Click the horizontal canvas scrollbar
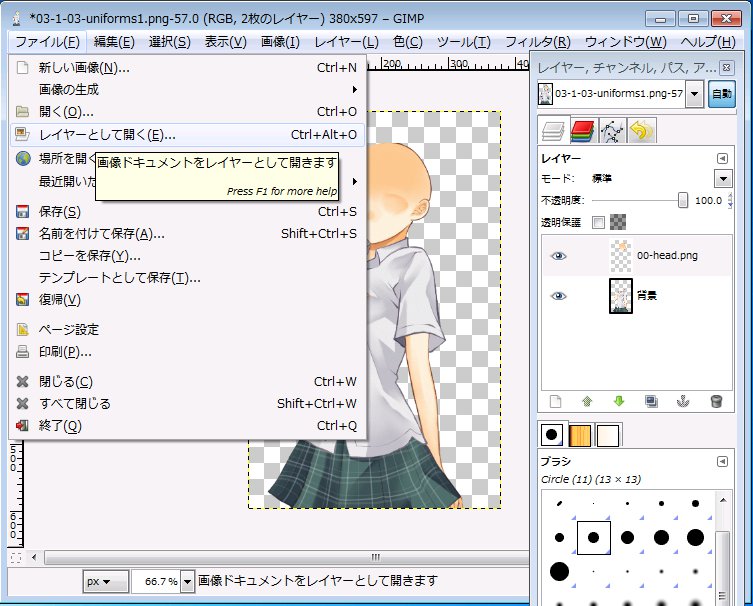Image resolution: width=753 pixels, height=606 pixels. coord(286,558)
